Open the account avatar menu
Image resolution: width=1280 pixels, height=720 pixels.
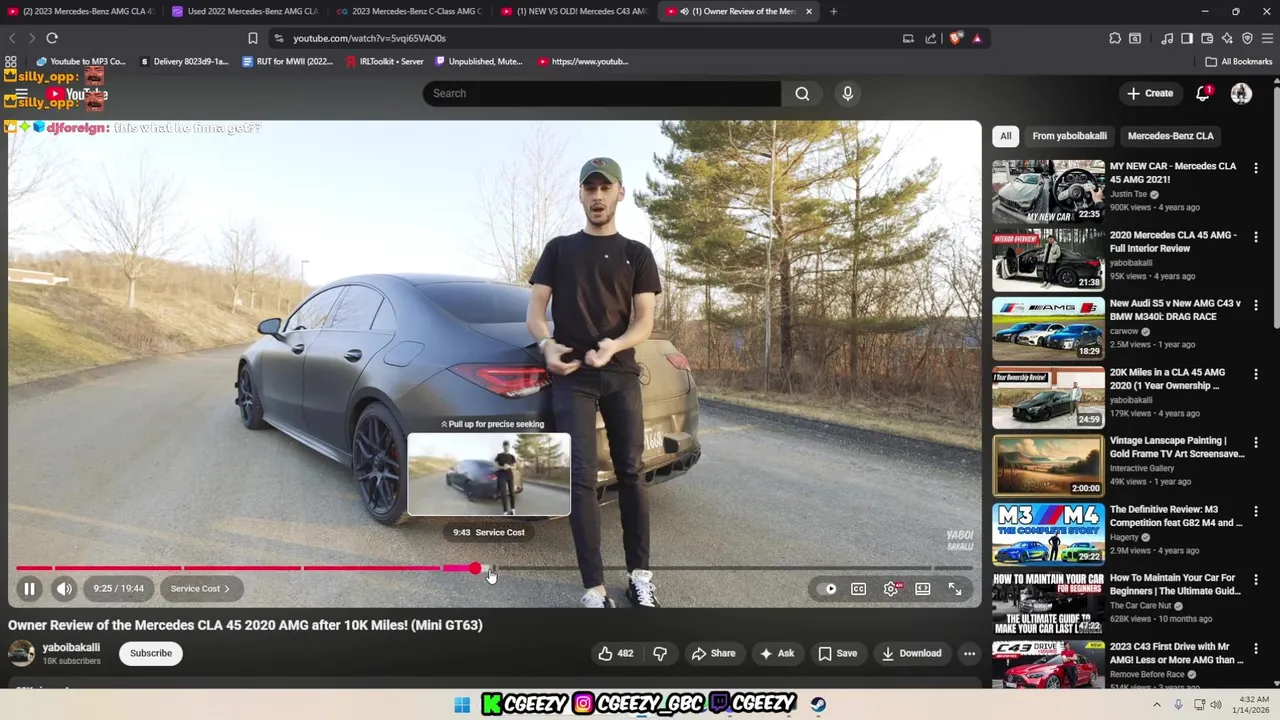pos(1241,93)
